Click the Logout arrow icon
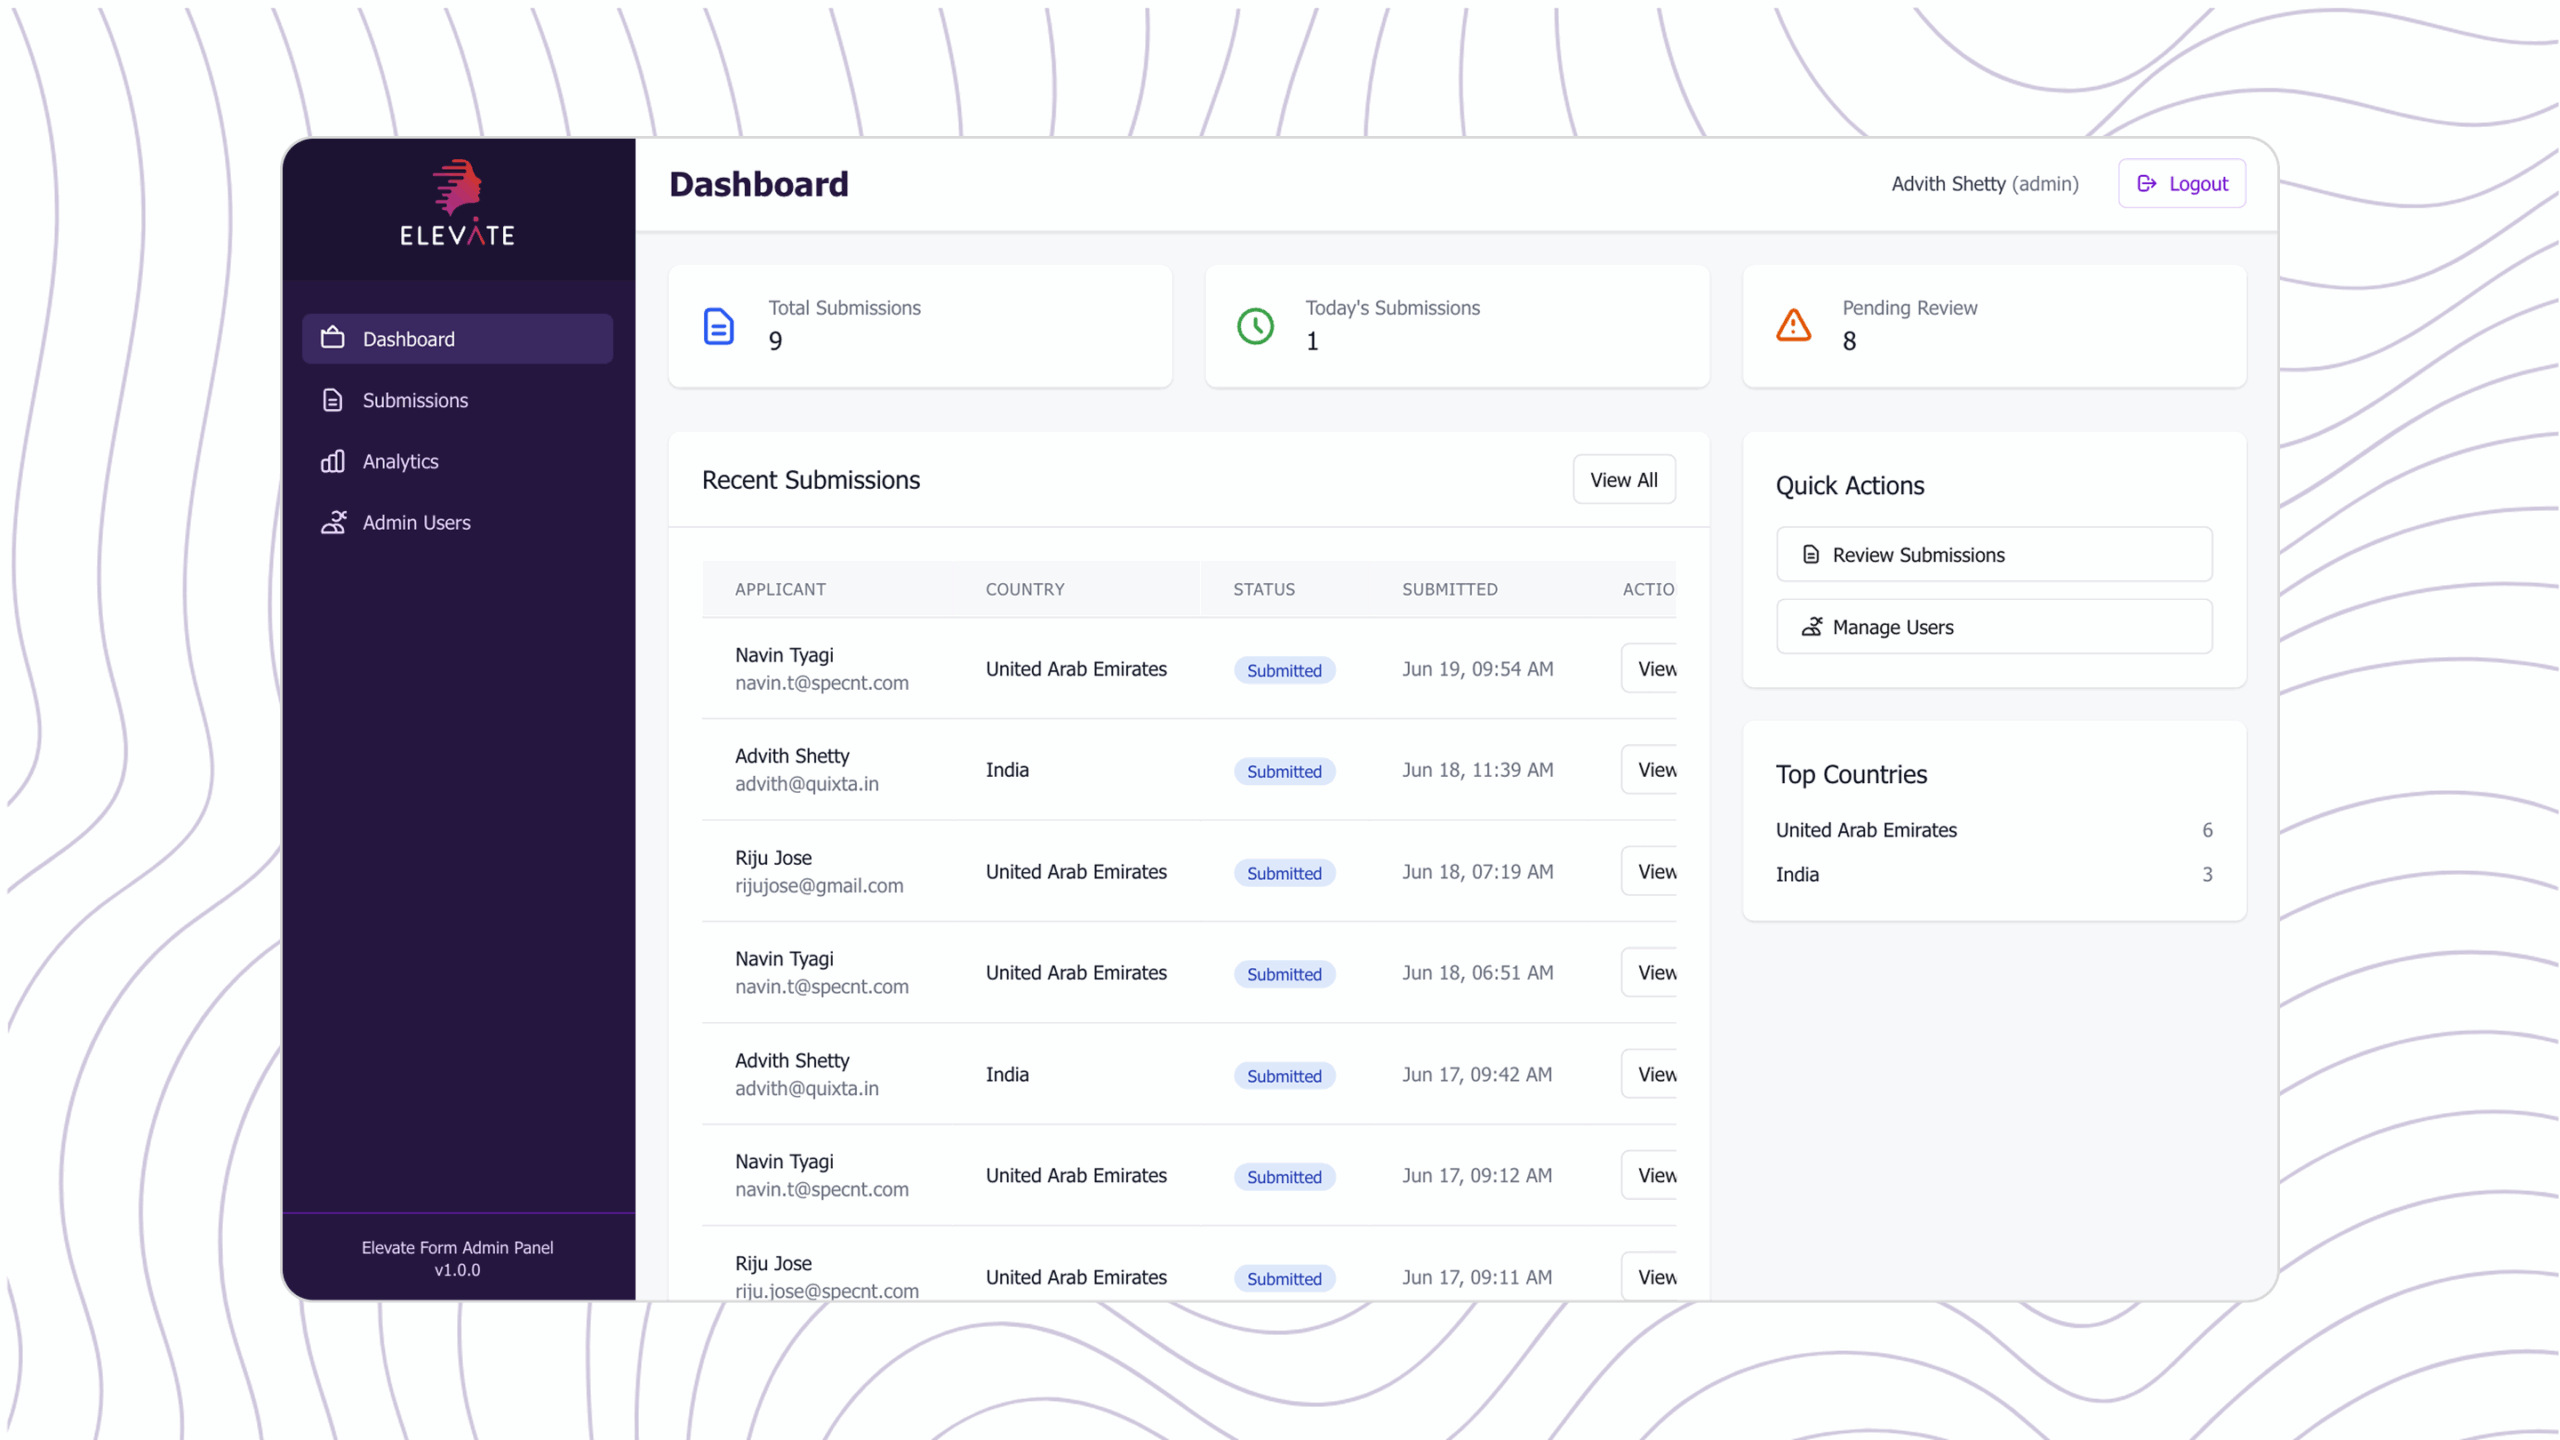2560x1440 pixels. click(x=2146, y=183)
